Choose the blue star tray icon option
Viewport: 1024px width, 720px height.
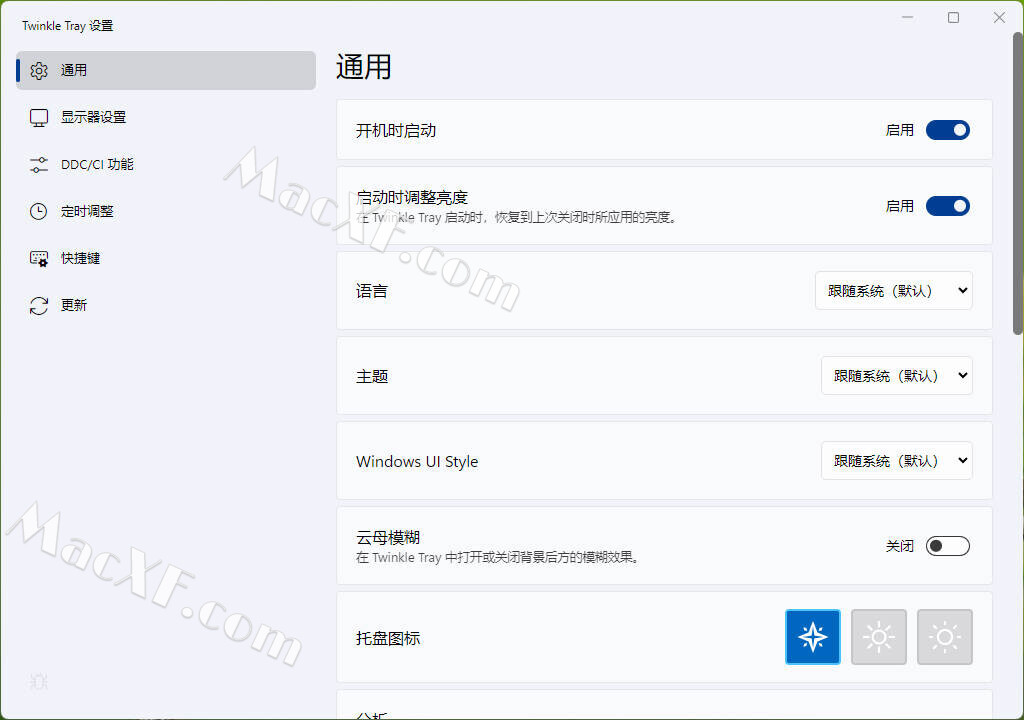coord(813,637)
